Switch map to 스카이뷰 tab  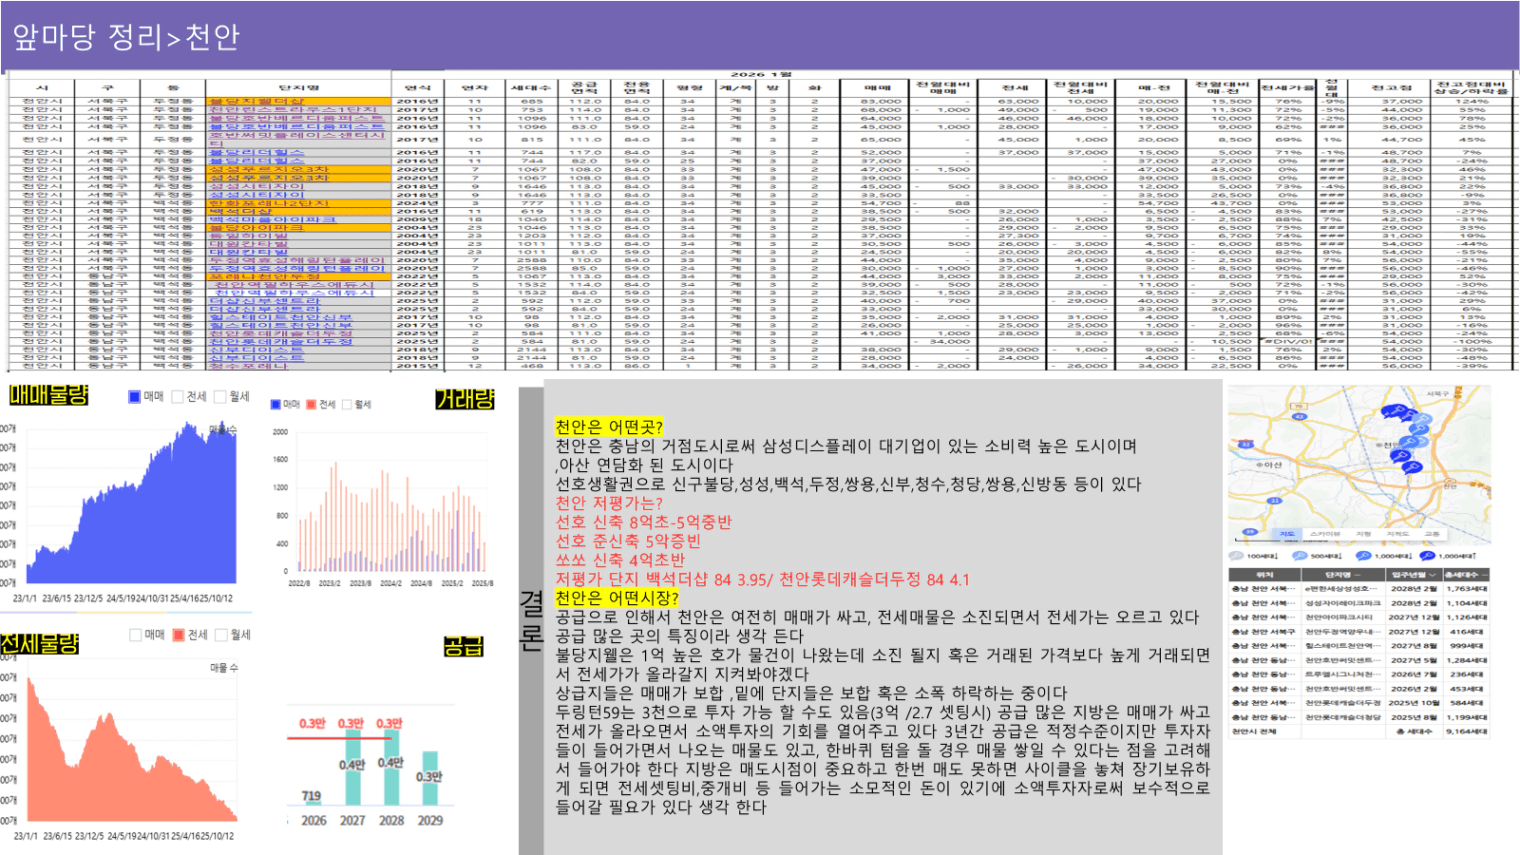pyautogui.click(x=1325, y=534)
